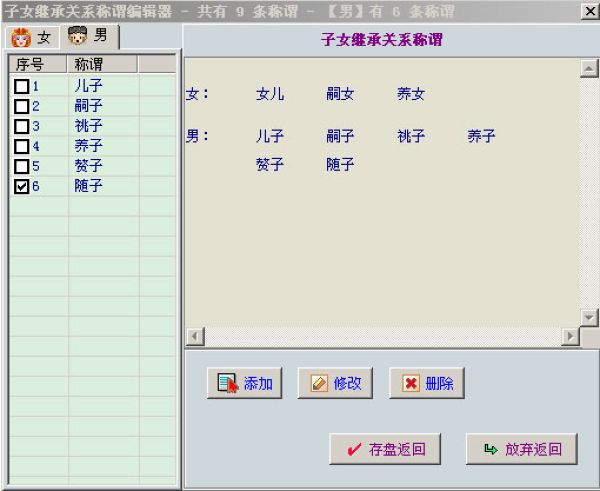Image resolution: width=600 pixels, height=491 pixels.
Task: Click 养子 in the preview panel
Action: [x=481, y=136]
